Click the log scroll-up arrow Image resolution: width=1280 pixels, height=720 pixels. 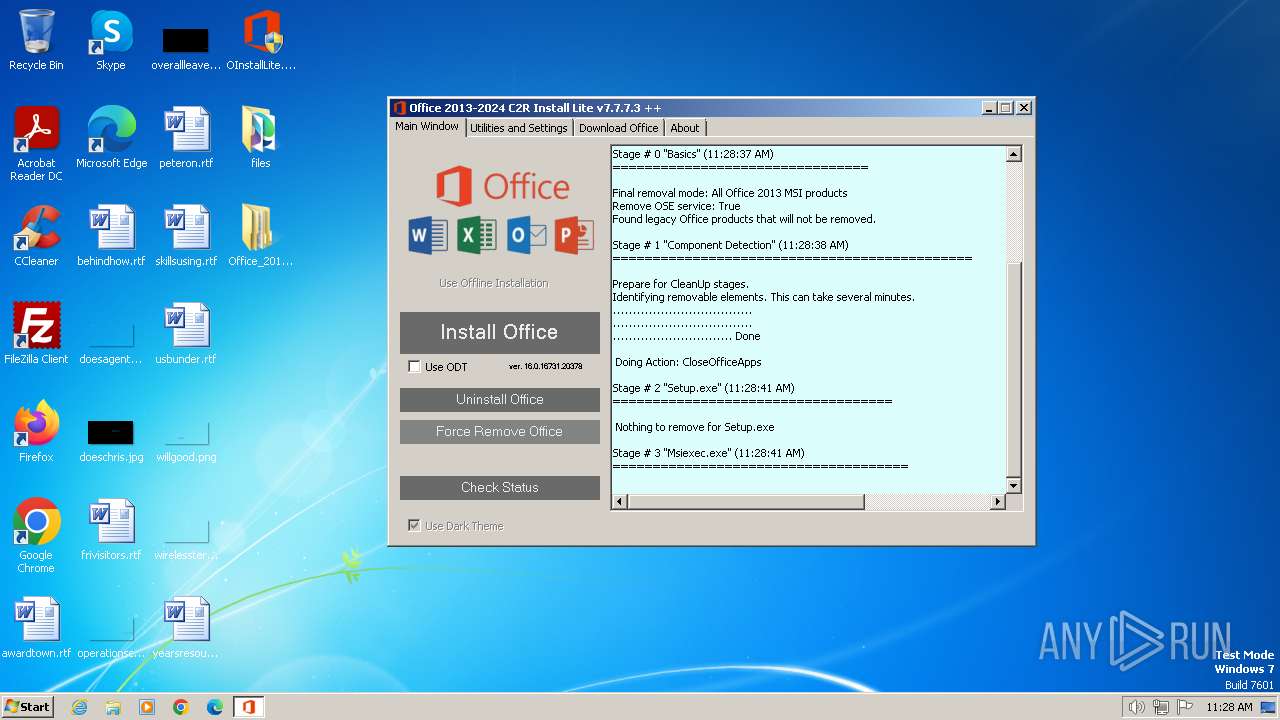(1013, 154)
